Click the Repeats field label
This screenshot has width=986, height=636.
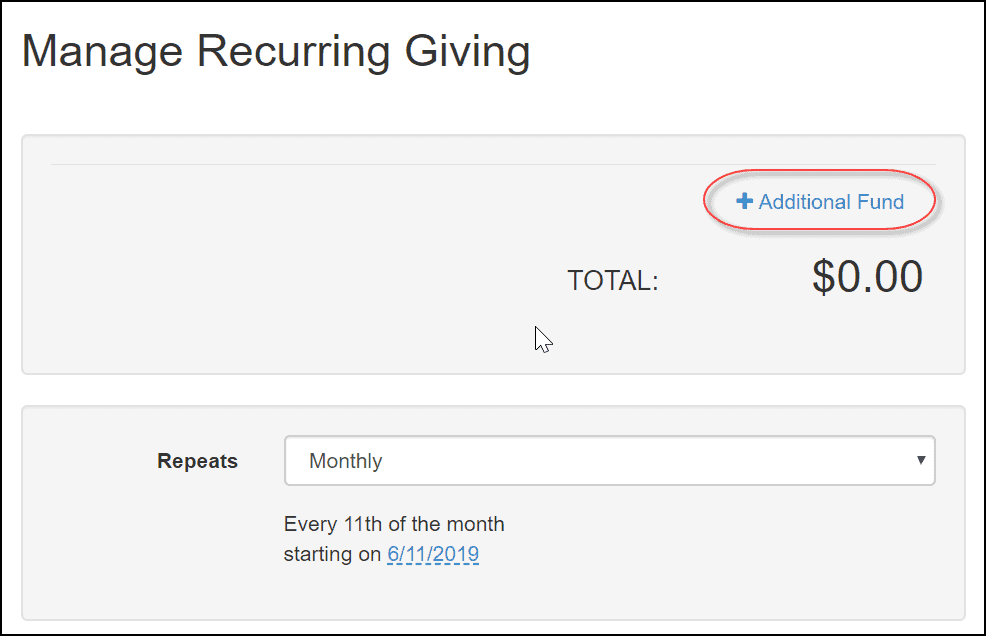coord(197,460)
